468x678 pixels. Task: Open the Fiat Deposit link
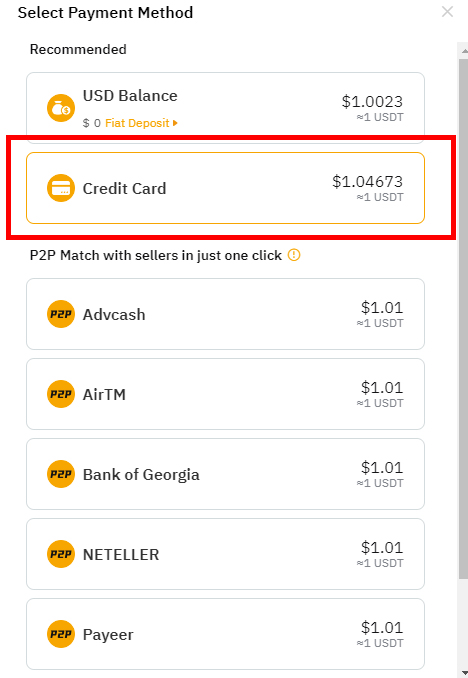click(x=137, y=123)
